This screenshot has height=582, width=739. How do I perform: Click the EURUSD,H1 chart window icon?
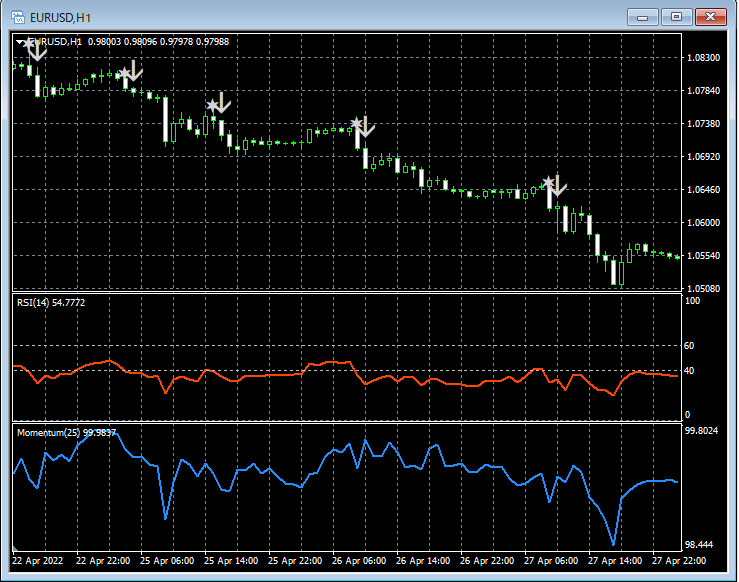click(18, 17)
